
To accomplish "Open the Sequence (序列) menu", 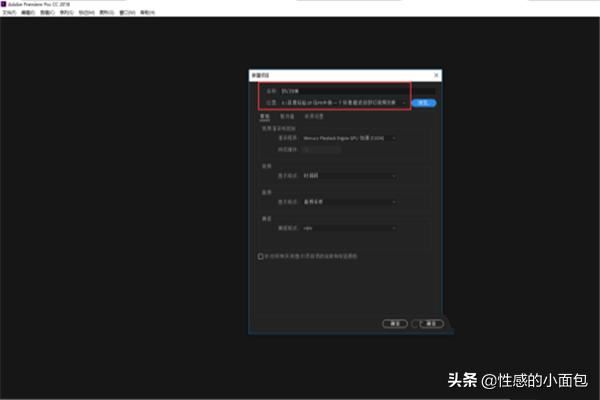I will pyautogui.click(x=67, y=13).
